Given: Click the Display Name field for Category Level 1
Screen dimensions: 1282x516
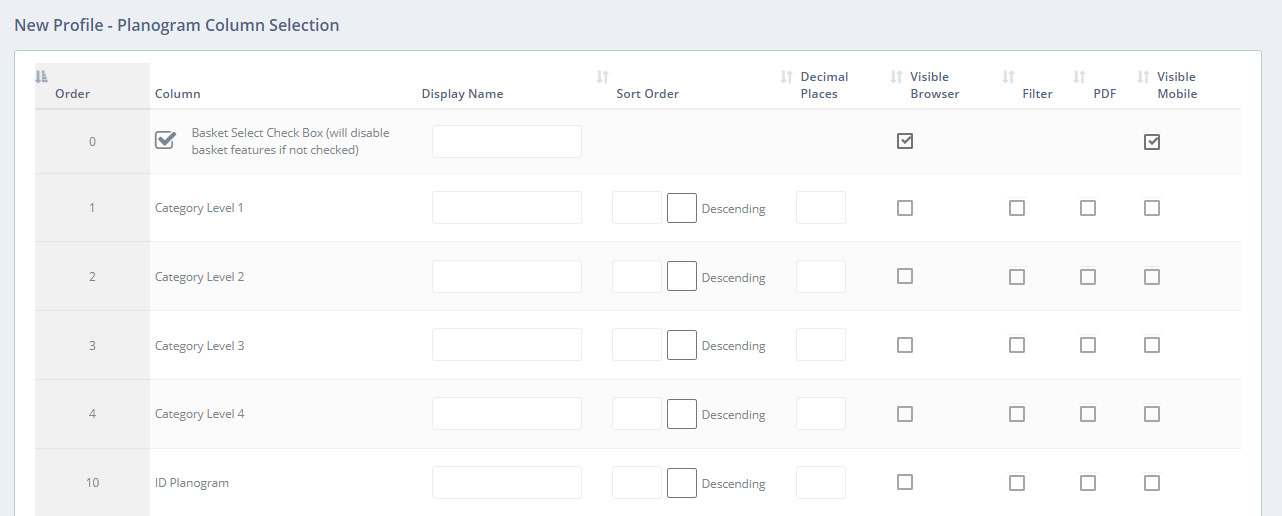Looking at the screenshot, I should (507, 208).
